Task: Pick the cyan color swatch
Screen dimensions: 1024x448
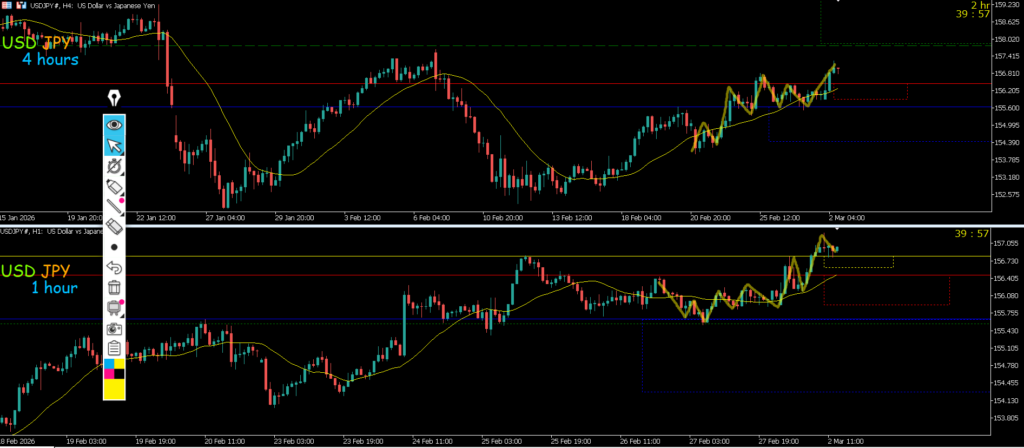Action: point(109,366)
